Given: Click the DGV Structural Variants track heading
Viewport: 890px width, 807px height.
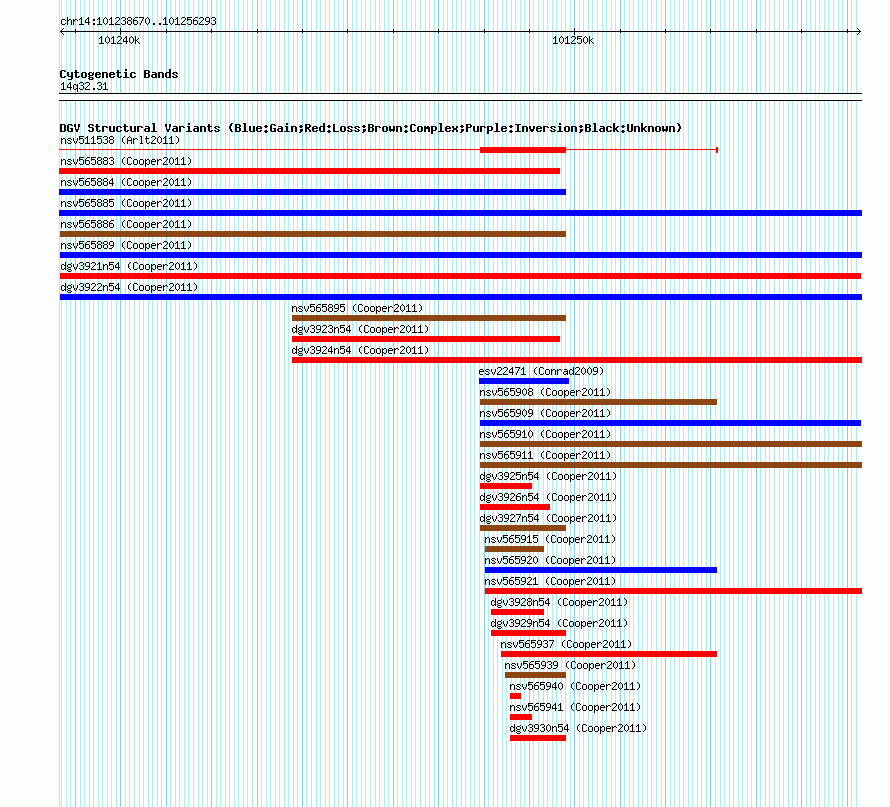Looking at the screenshot, I should point(371,128).
